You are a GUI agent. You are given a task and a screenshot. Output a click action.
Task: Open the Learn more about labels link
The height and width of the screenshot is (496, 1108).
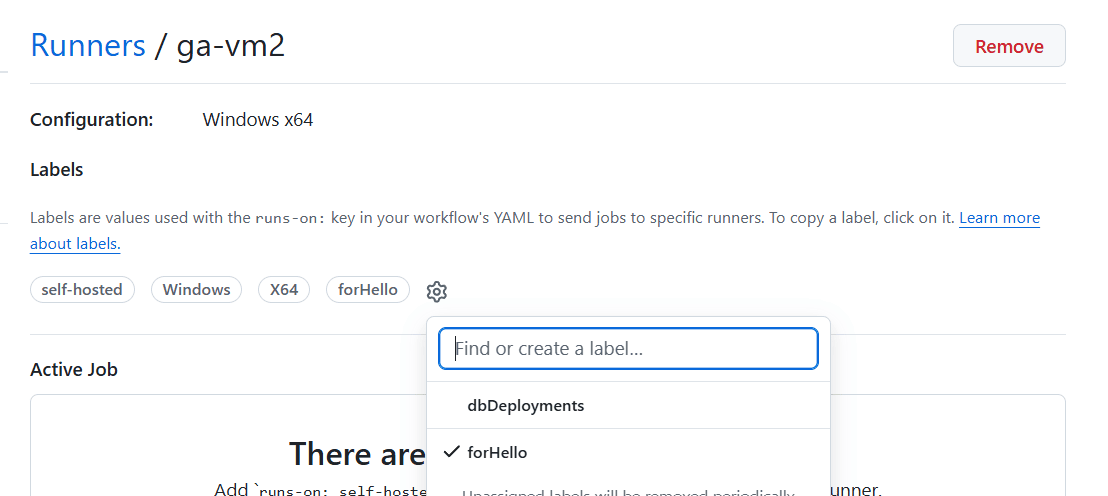point(535,231)
